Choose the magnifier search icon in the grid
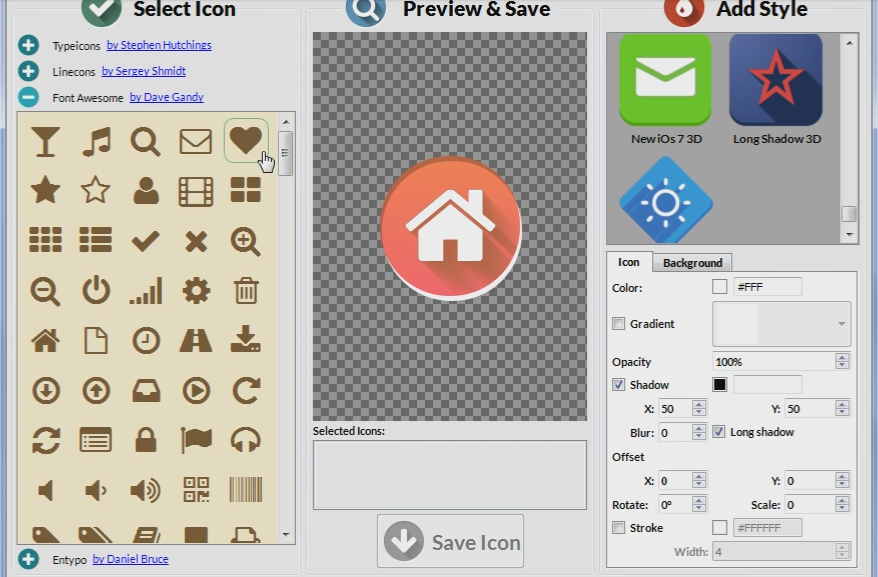 tap(146, 141)
